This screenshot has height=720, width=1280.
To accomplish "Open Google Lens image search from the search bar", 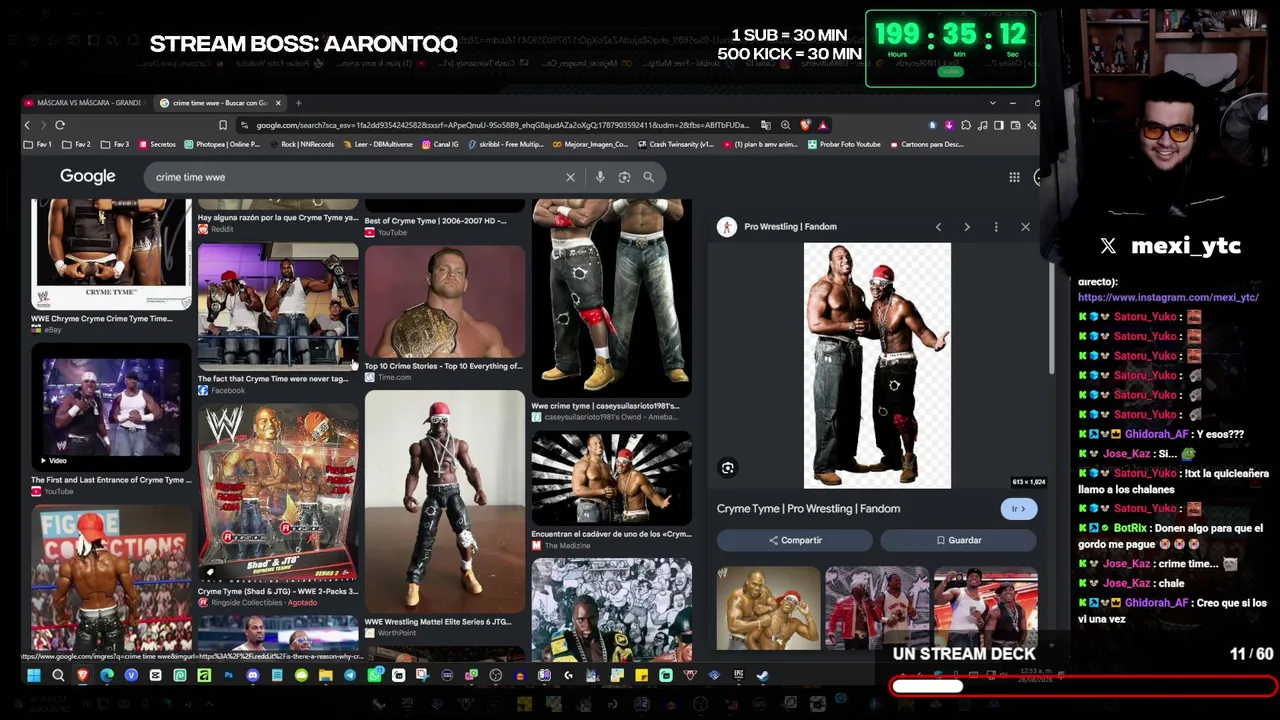I will [624, 177].
